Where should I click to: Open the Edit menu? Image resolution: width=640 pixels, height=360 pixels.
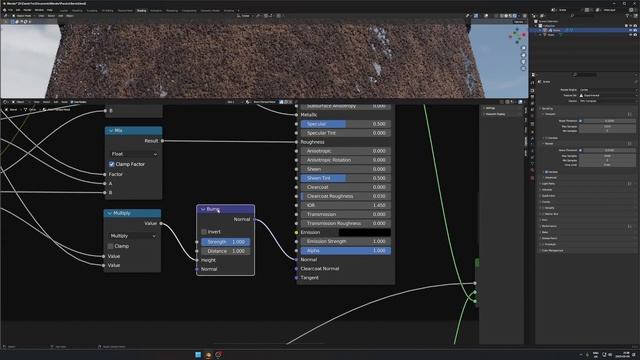click(x=18, y=10)
